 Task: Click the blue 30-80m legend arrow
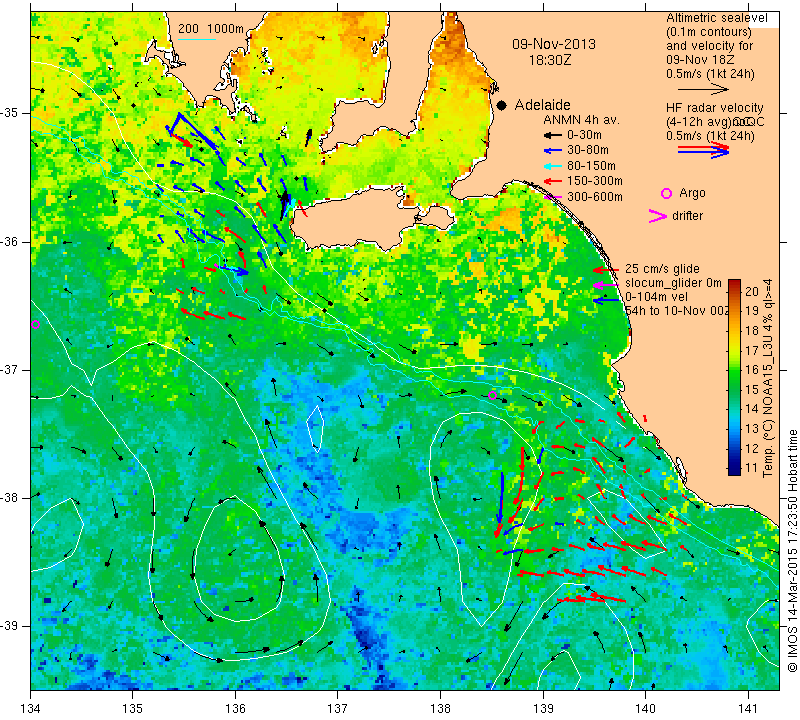[x=552, y=151]
